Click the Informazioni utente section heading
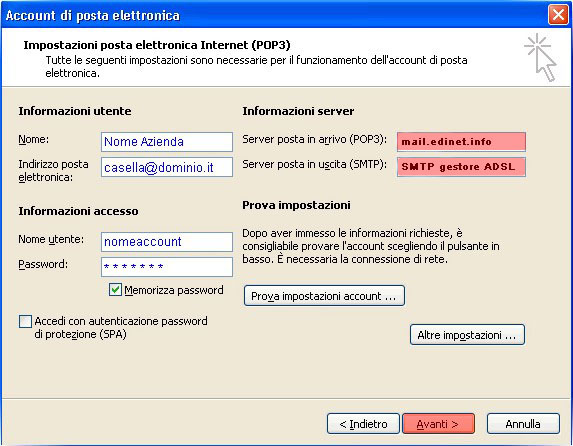573x446 pixels. point(75,111)
